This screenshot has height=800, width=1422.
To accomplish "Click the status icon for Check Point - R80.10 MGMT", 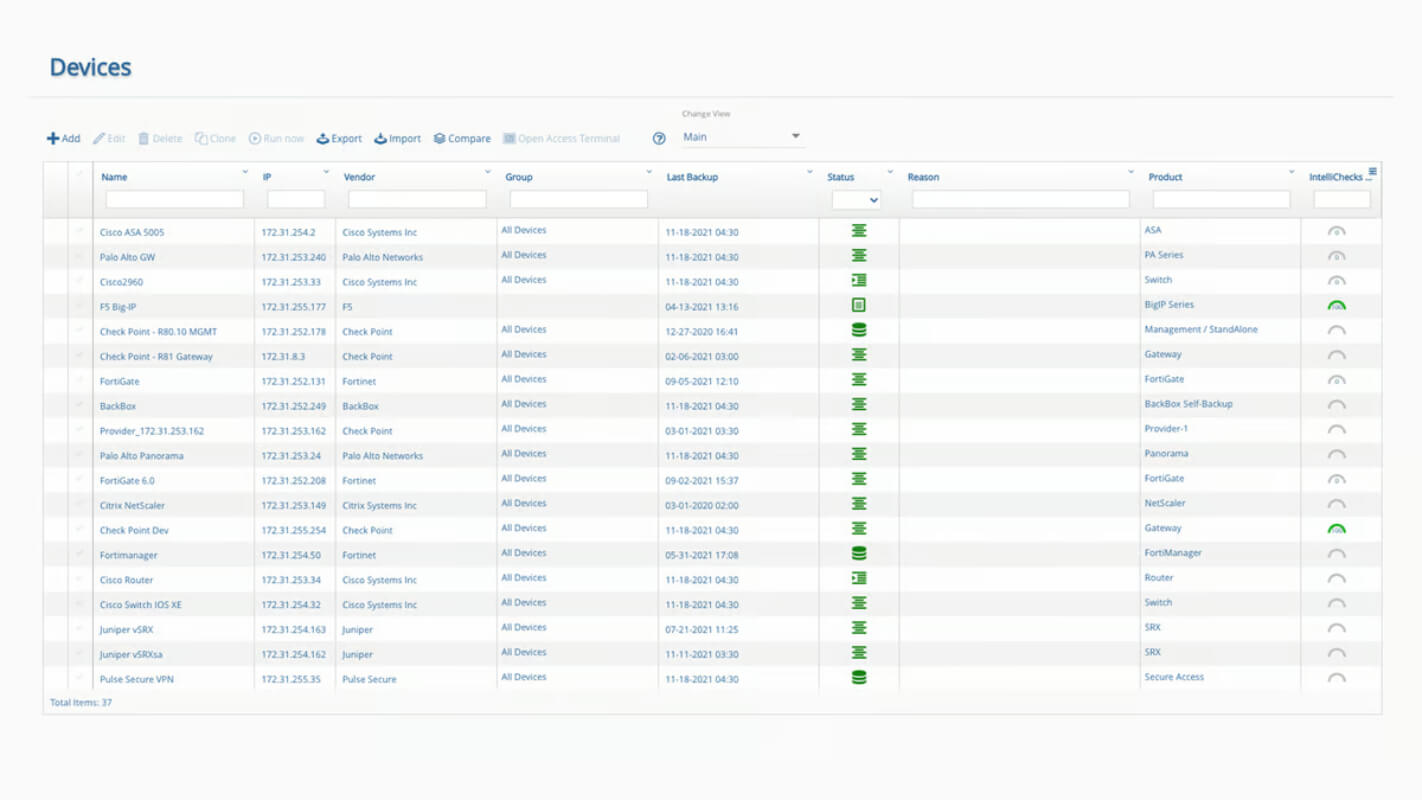I will click(858, 330).
